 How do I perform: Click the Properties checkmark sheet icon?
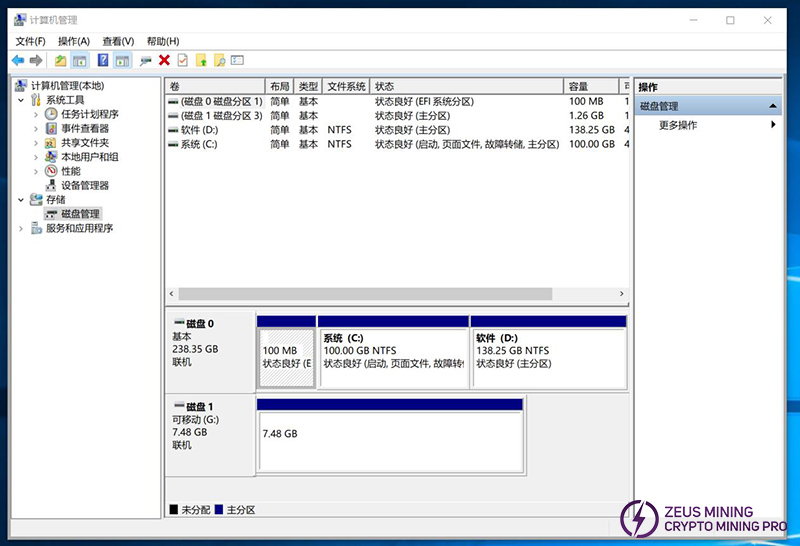click(x=182, y=60)
